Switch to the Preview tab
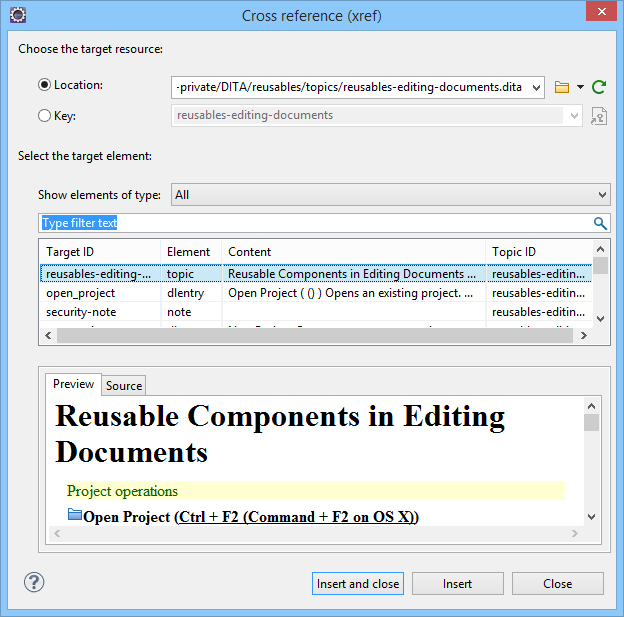Image resolution: width=624 pixels, height=617 pixels. (x=73, y=384)
